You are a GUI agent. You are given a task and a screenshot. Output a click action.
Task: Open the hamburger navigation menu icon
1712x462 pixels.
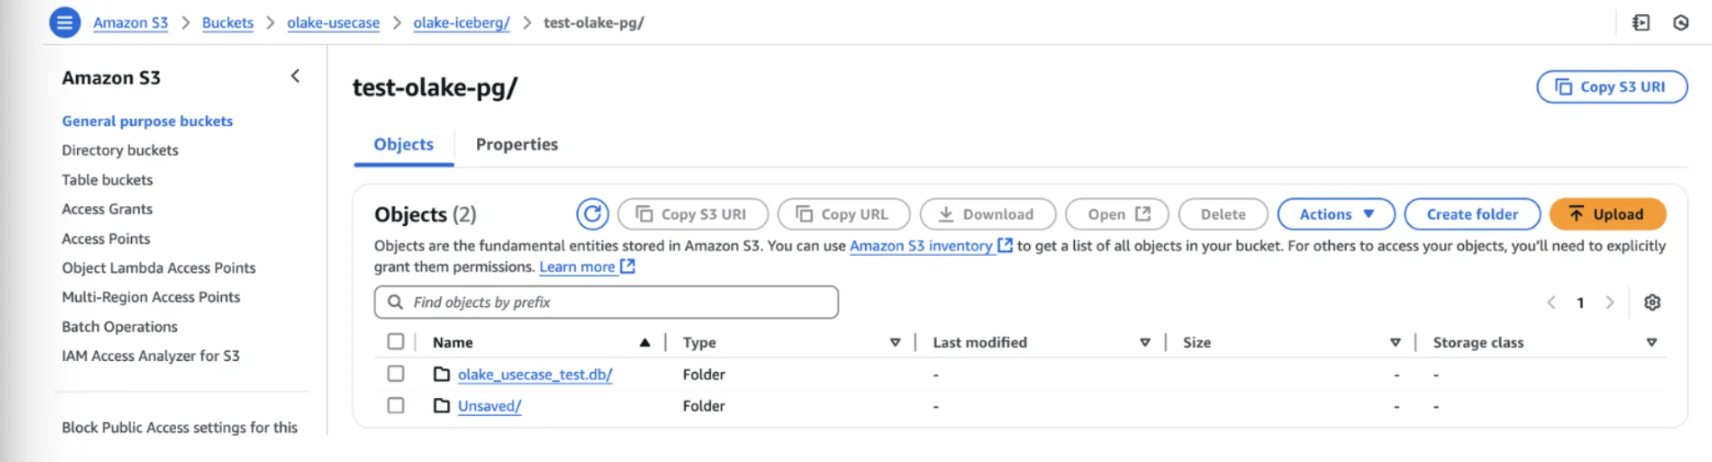tap(65, 22)
